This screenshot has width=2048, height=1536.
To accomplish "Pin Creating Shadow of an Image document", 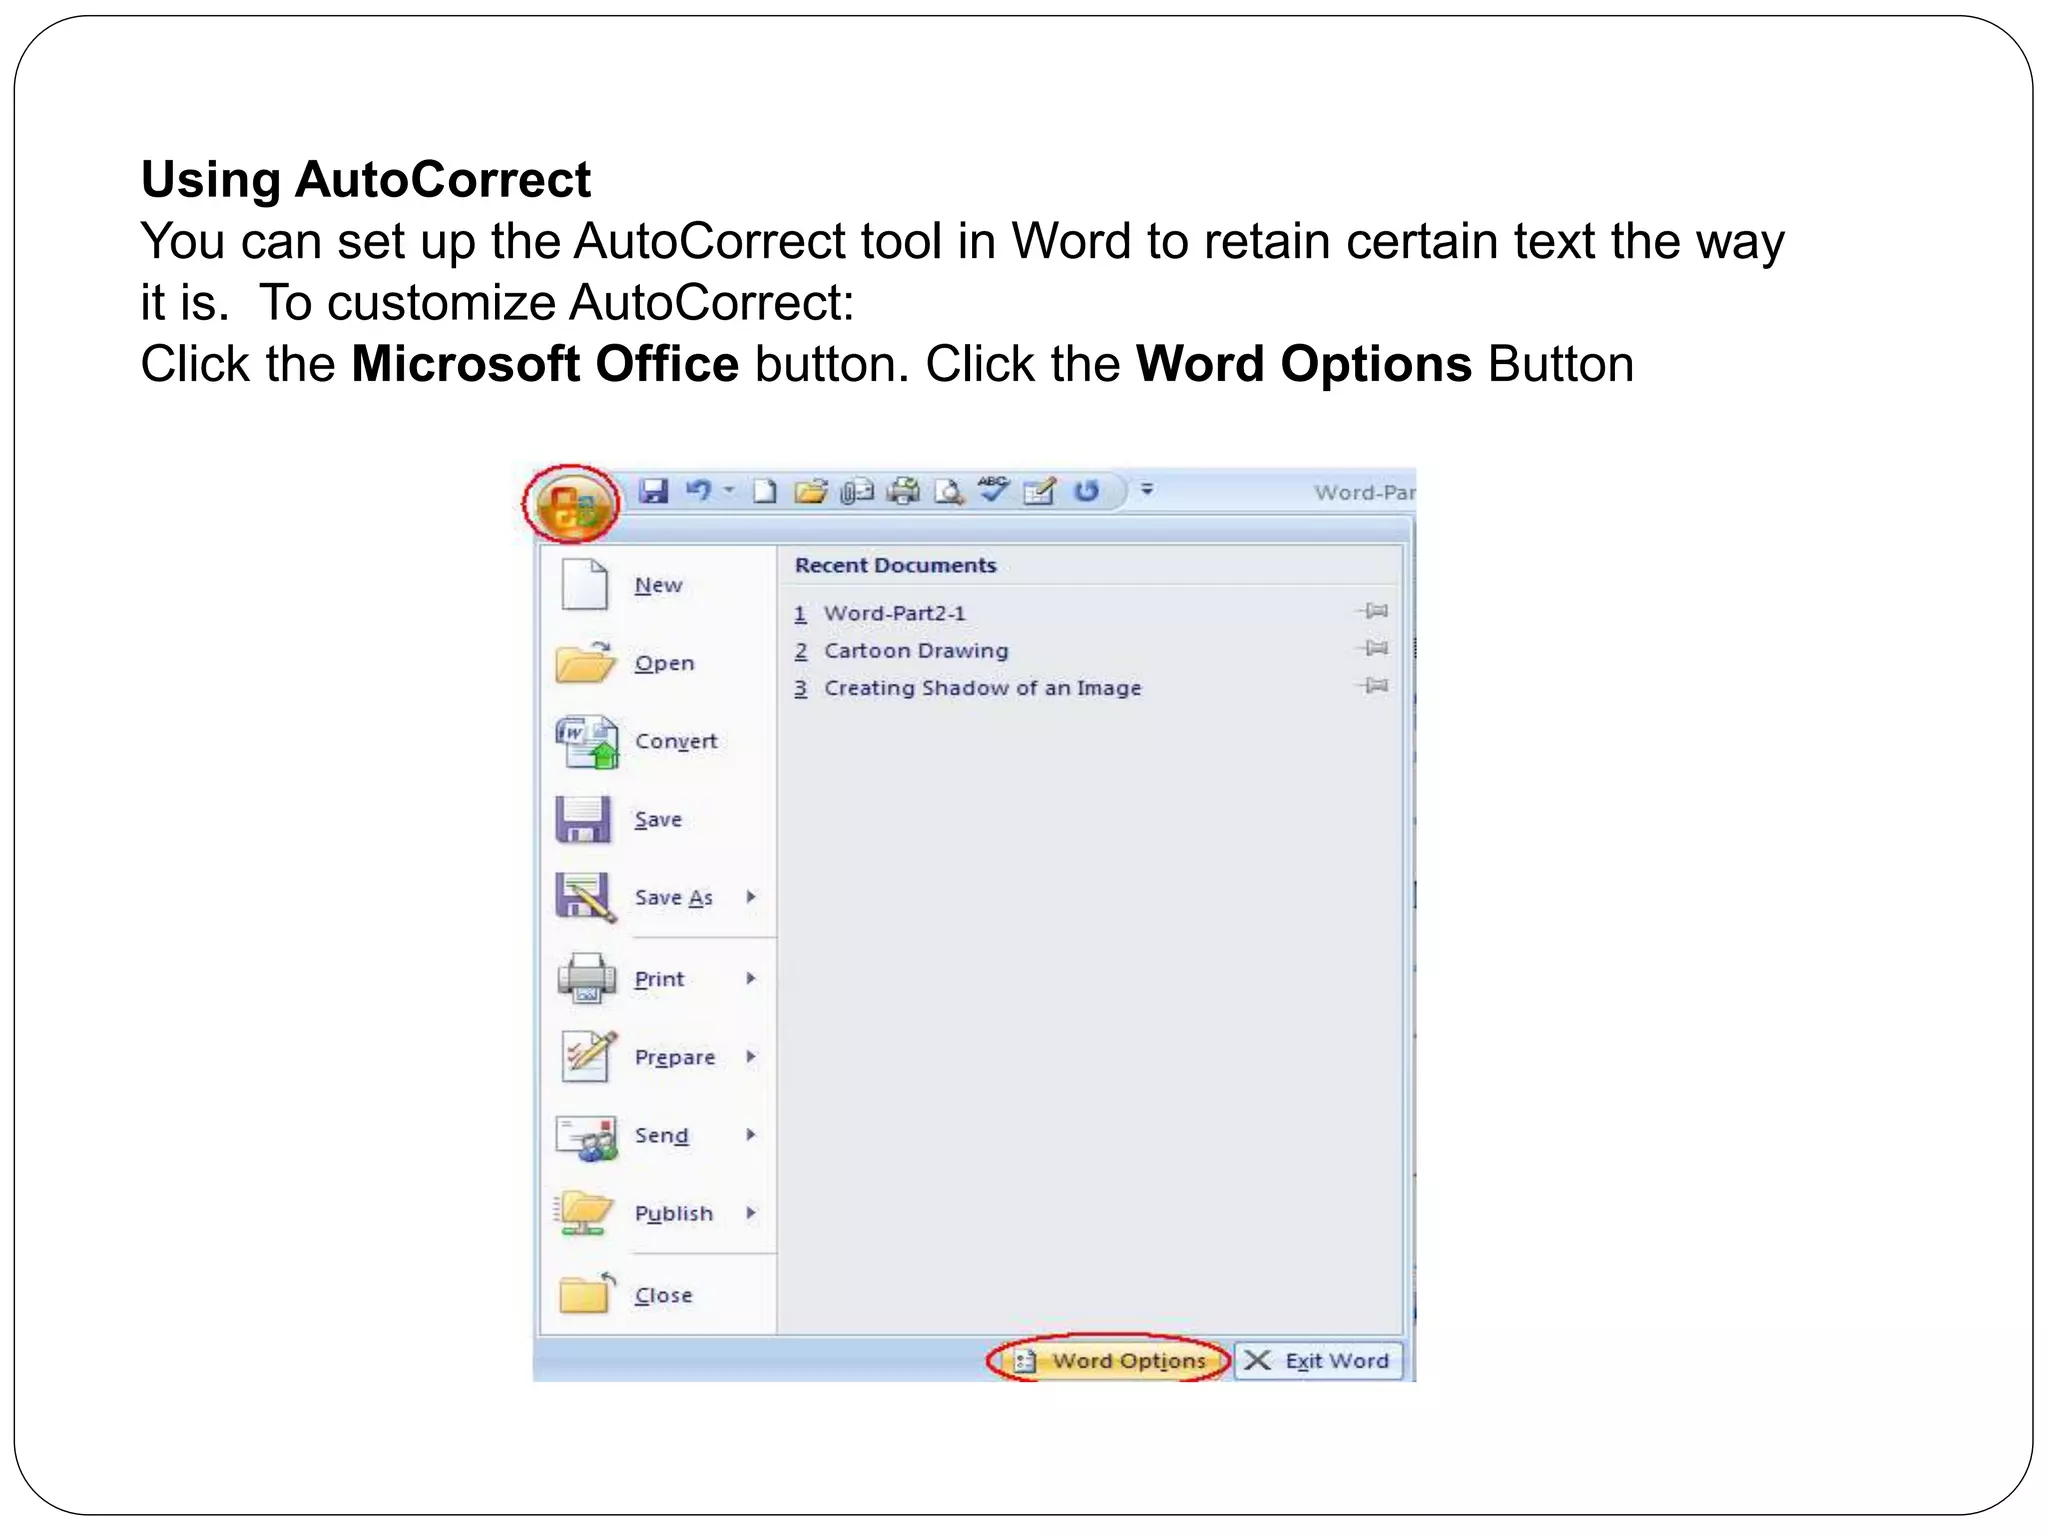I will point(1373,686).
